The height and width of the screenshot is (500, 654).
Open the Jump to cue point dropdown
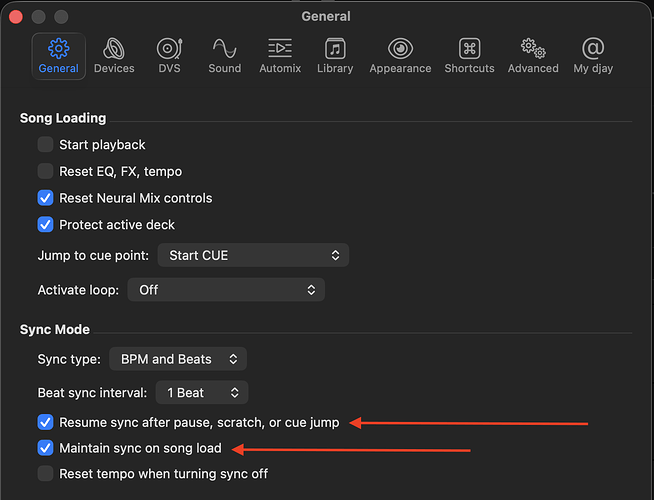click(253, 255)
